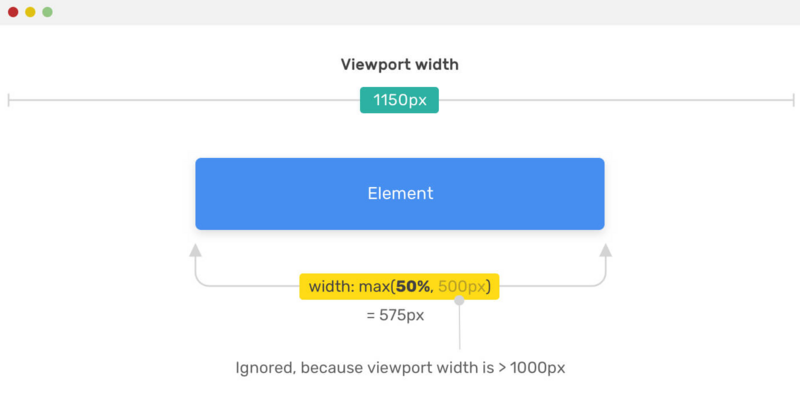Image resolution: width=800 pixels, height=405 pixels.
Task: Click the Viewport width heading
Action: pyautogui.click(x=399, y=65)
